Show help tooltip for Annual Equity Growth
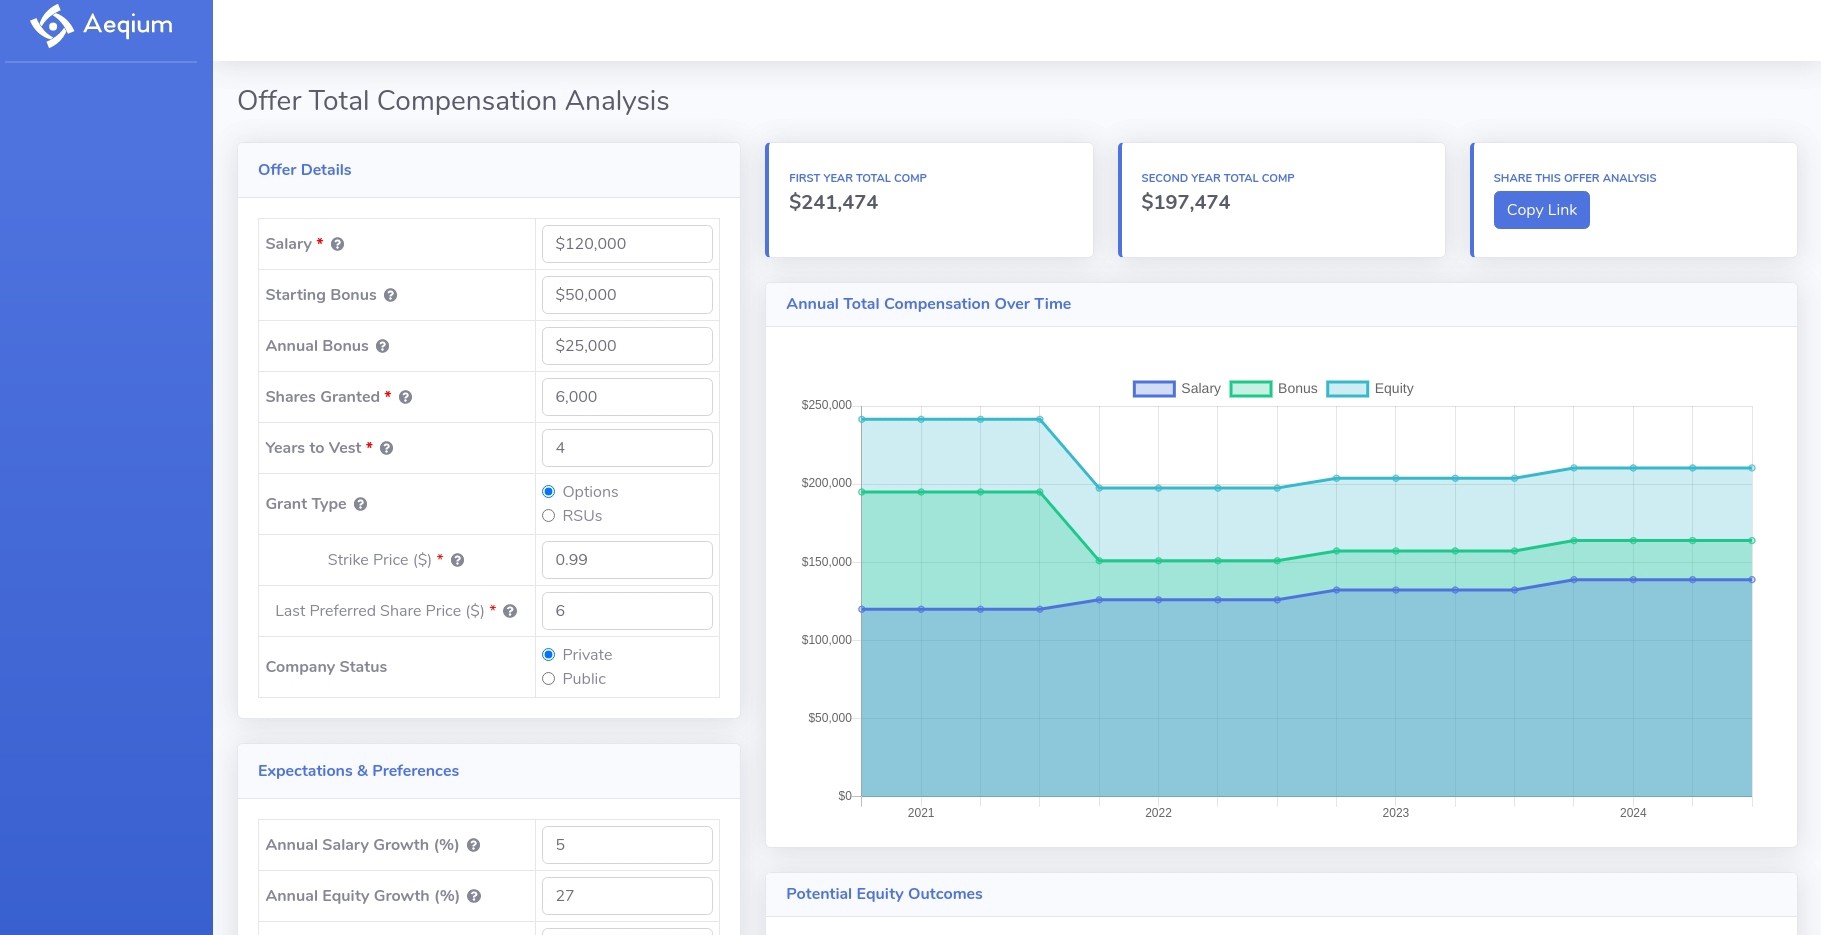The width and height of the screenshot is (1821, 935). 475,896
